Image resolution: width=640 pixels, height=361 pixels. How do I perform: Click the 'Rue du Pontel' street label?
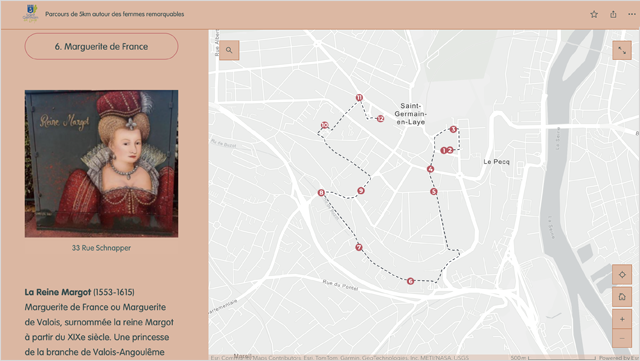pos(340,285)
